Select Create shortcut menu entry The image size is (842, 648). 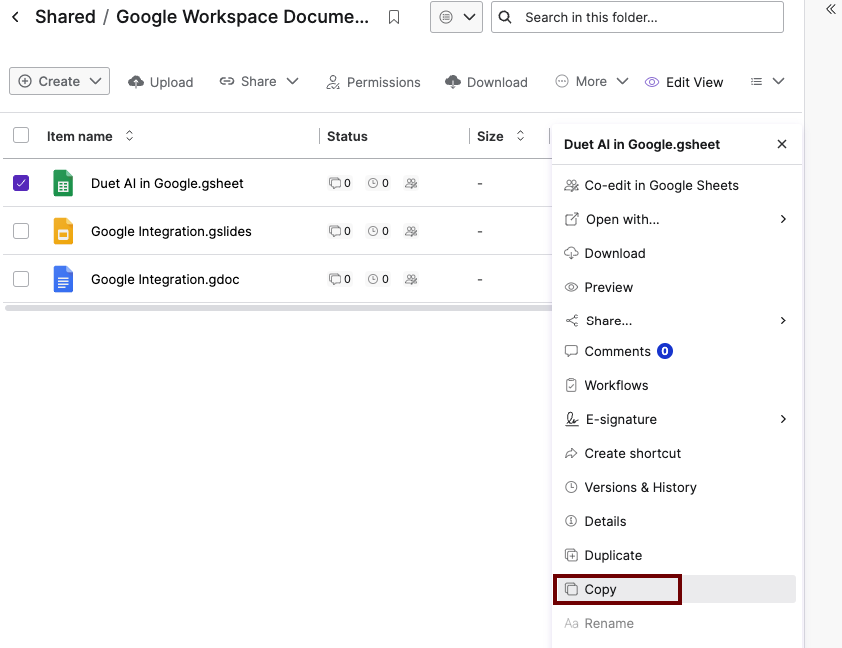[677, 453]
